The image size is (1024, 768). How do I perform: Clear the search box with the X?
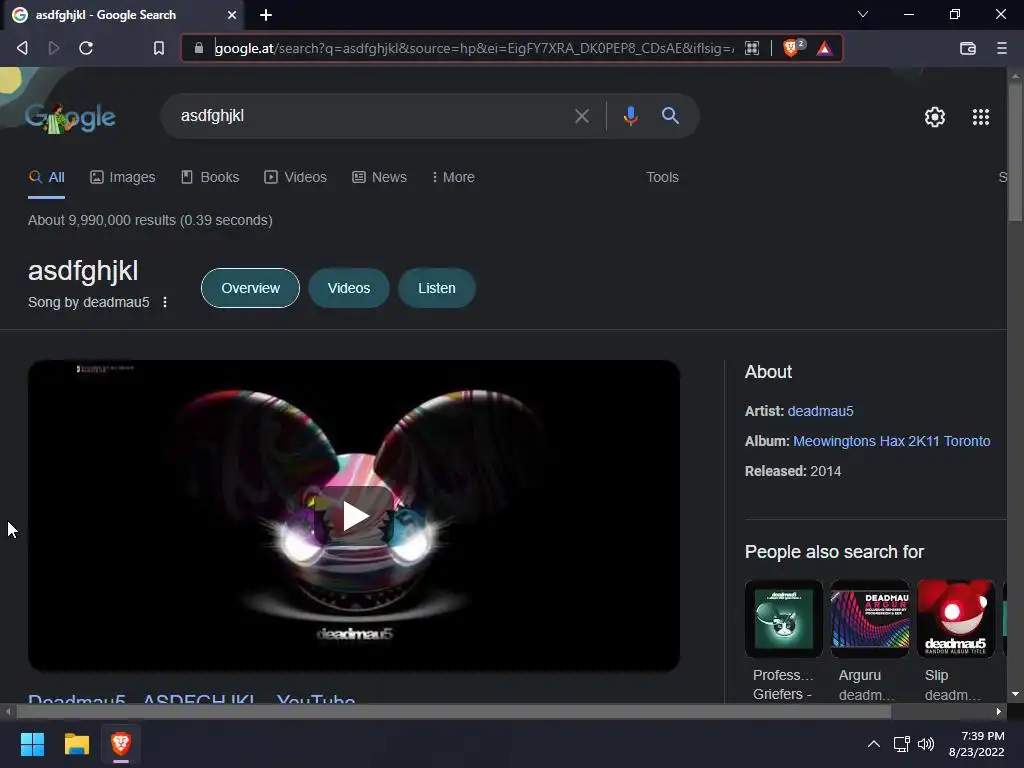click(581, 116)
